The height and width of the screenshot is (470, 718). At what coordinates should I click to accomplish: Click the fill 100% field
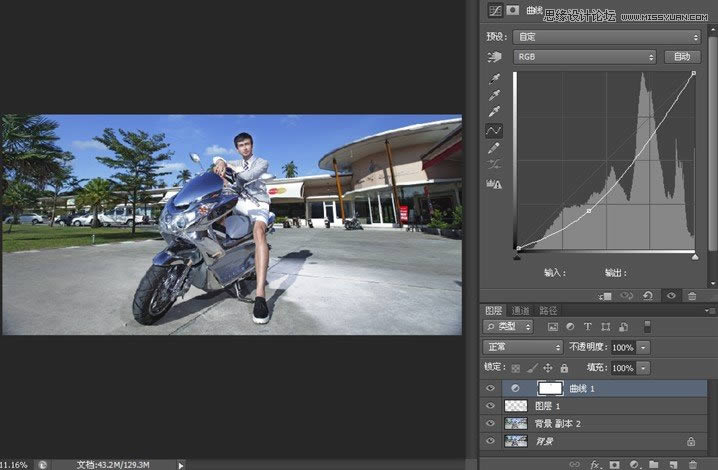point(623,368)
